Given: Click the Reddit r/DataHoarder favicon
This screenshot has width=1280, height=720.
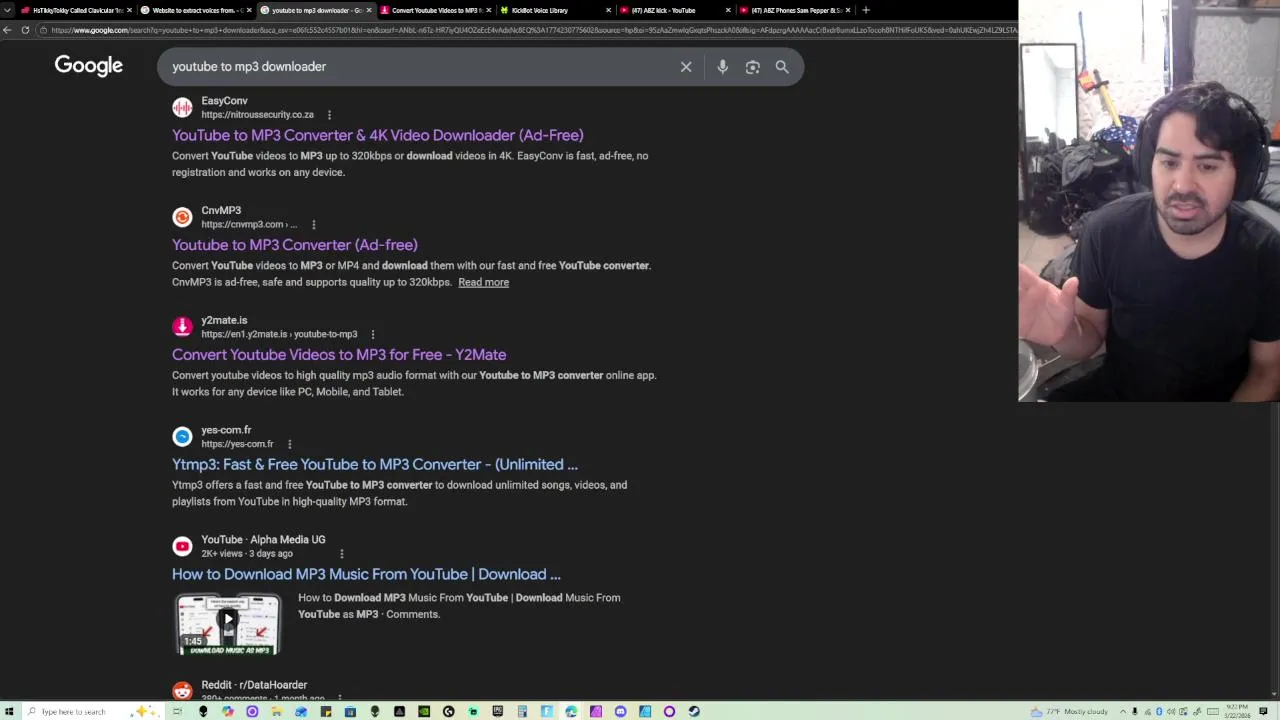Looking at the screenshot, I should (x=182, y=691).
